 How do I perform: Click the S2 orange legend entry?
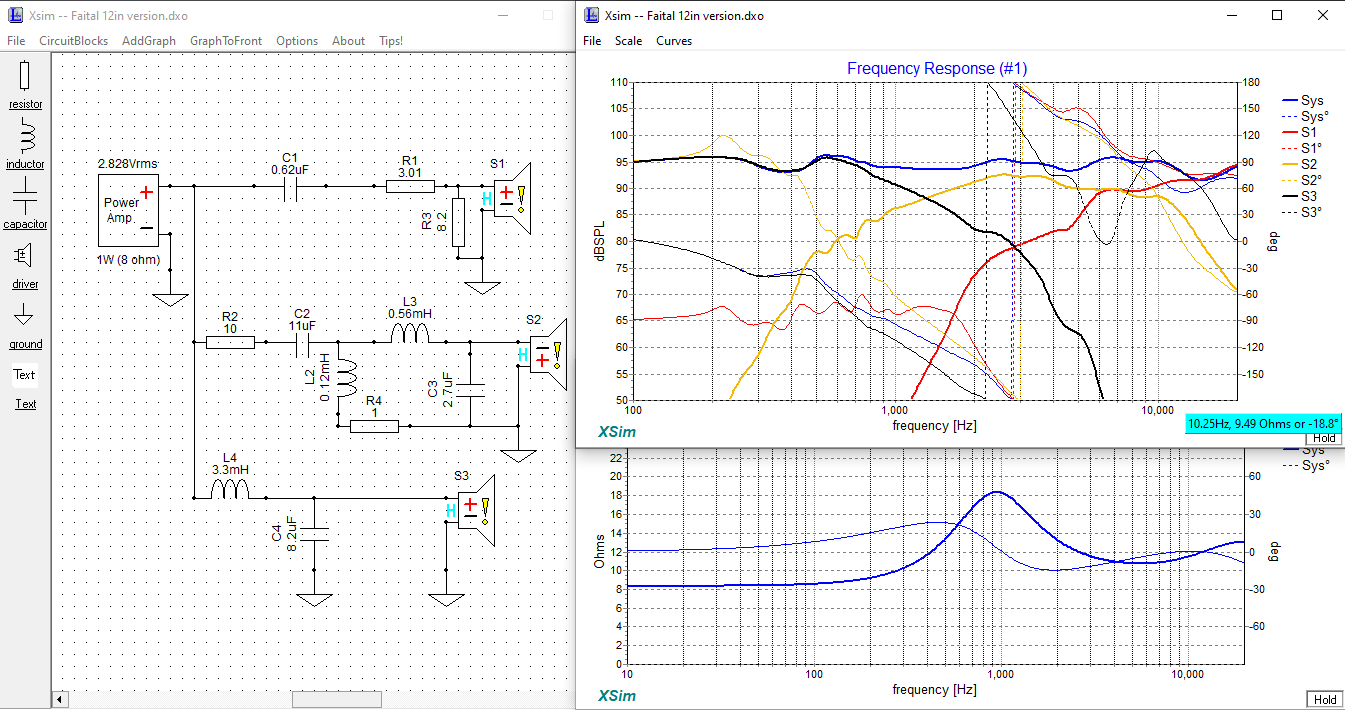coord(1300,163)
